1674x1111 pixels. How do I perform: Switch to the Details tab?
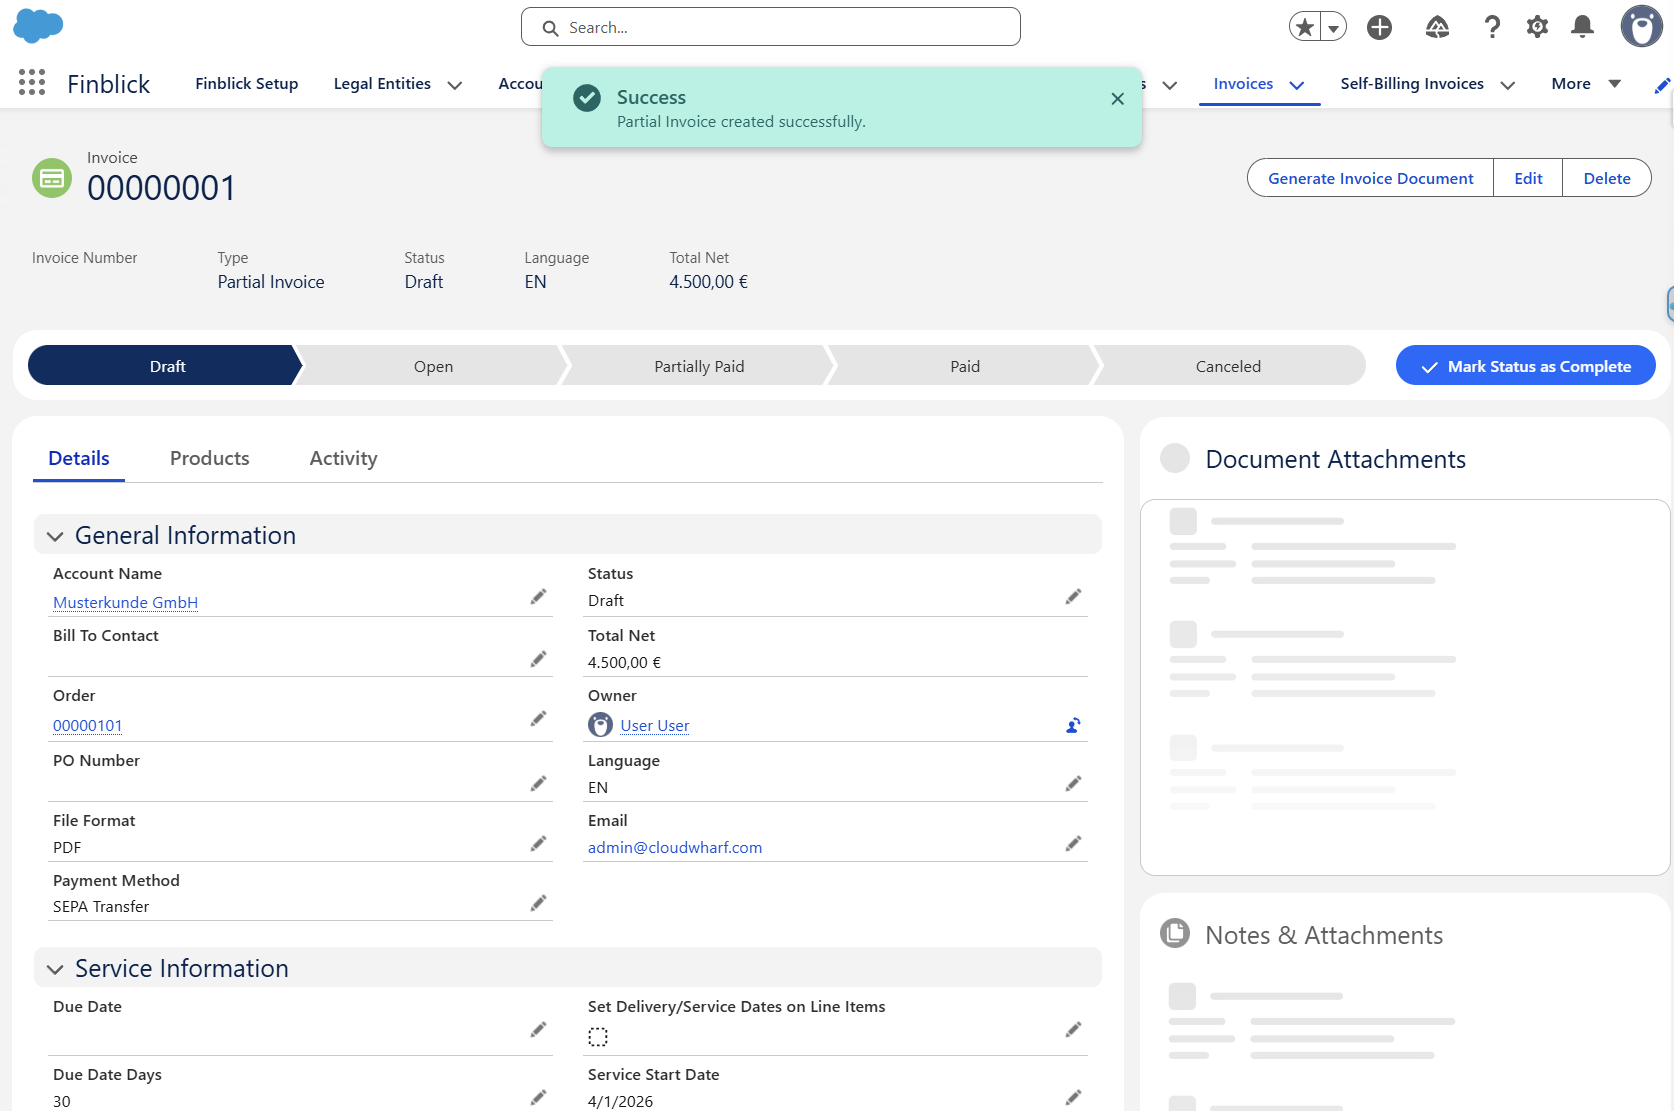(79, 458)
